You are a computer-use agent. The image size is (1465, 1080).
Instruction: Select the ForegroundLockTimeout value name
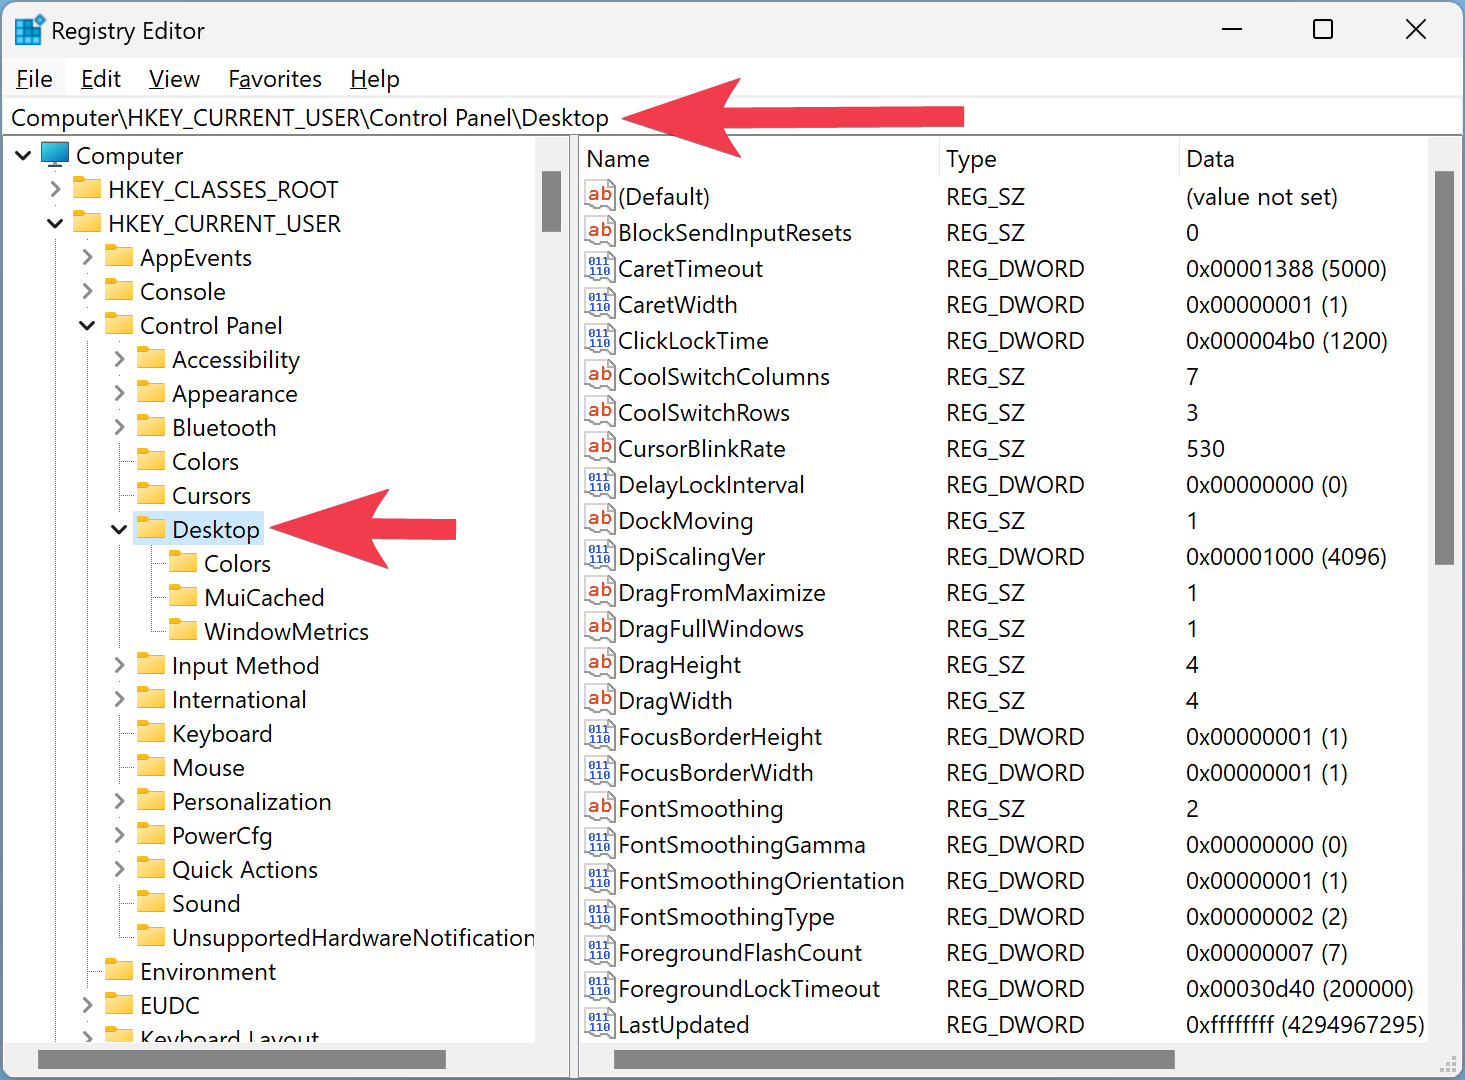tap(749, 989)
